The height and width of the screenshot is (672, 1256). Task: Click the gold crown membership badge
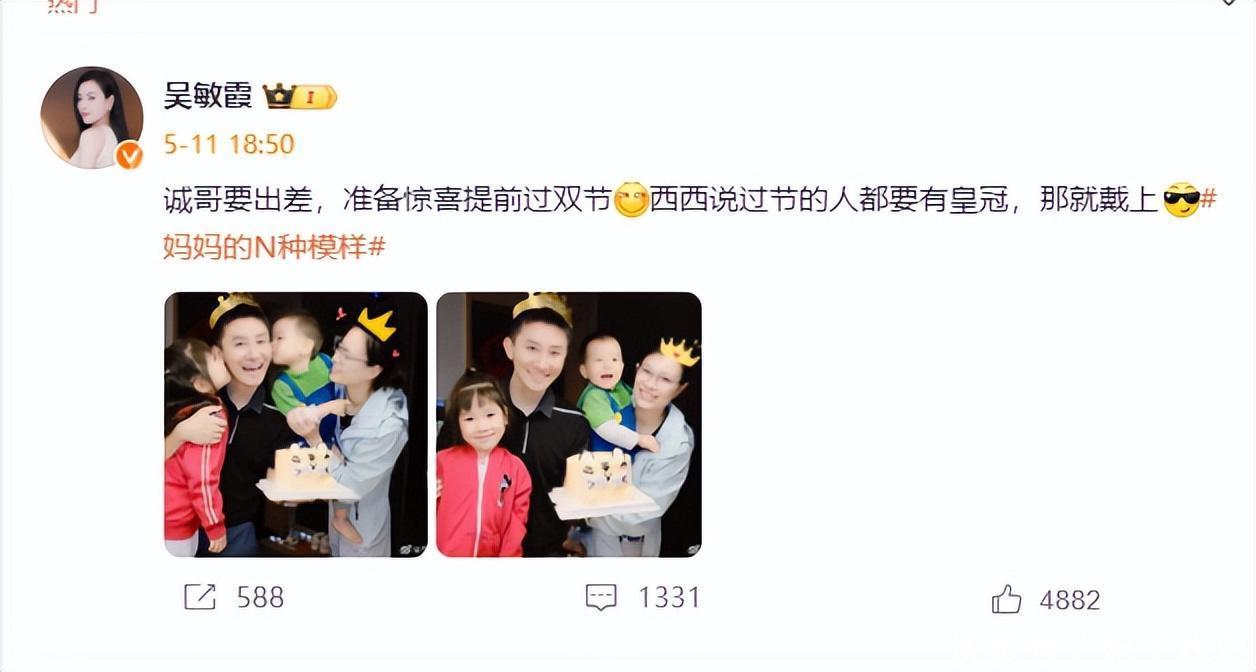(x=278, y=96)
